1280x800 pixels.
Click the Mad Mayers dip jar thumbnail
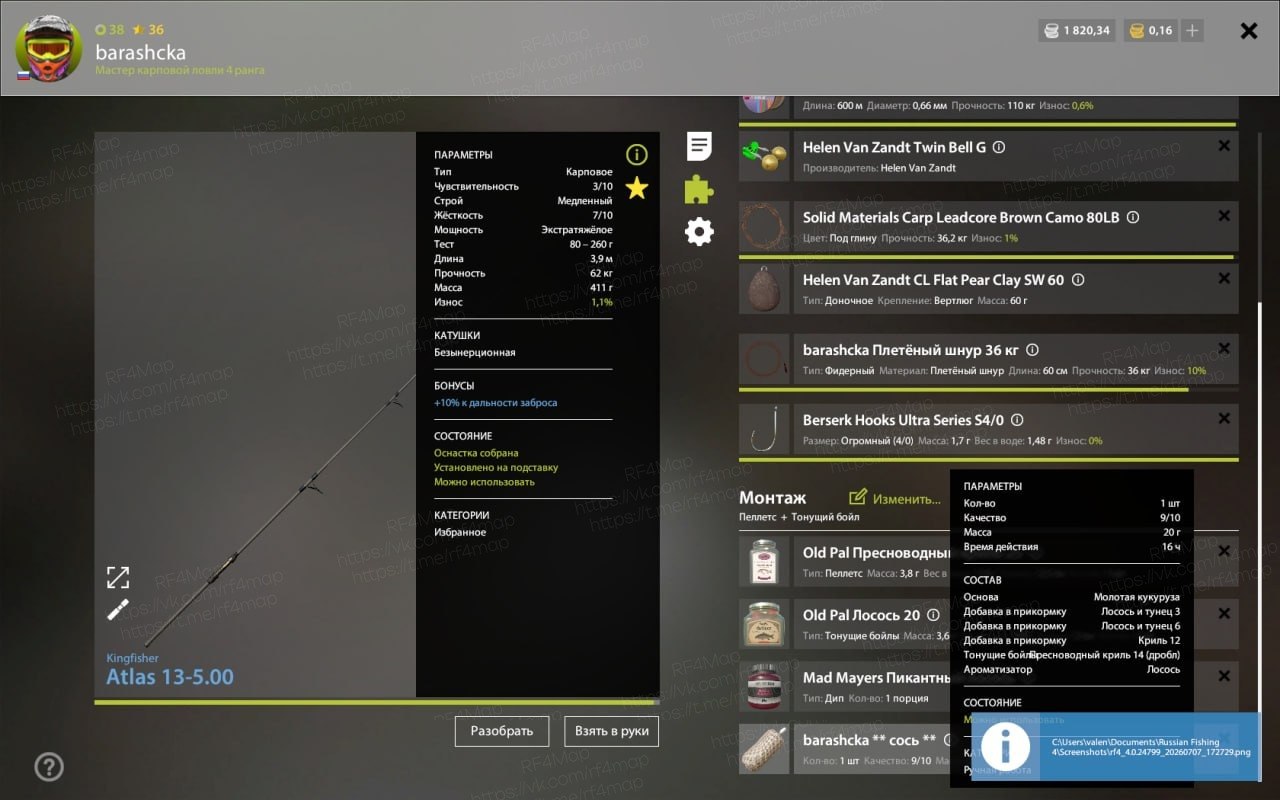[764, 687]
